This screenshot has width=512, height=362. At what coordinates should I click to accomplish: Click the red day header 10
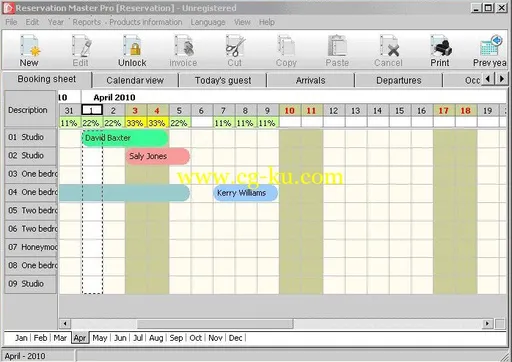[x=290, y=110]
